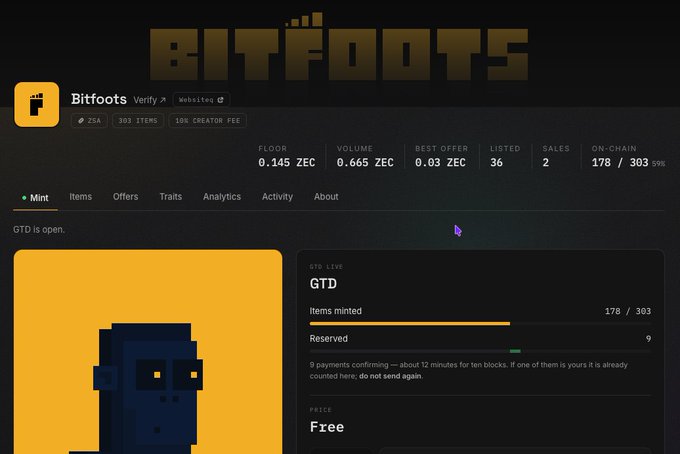Open the Offers tab

coord(125,197)
